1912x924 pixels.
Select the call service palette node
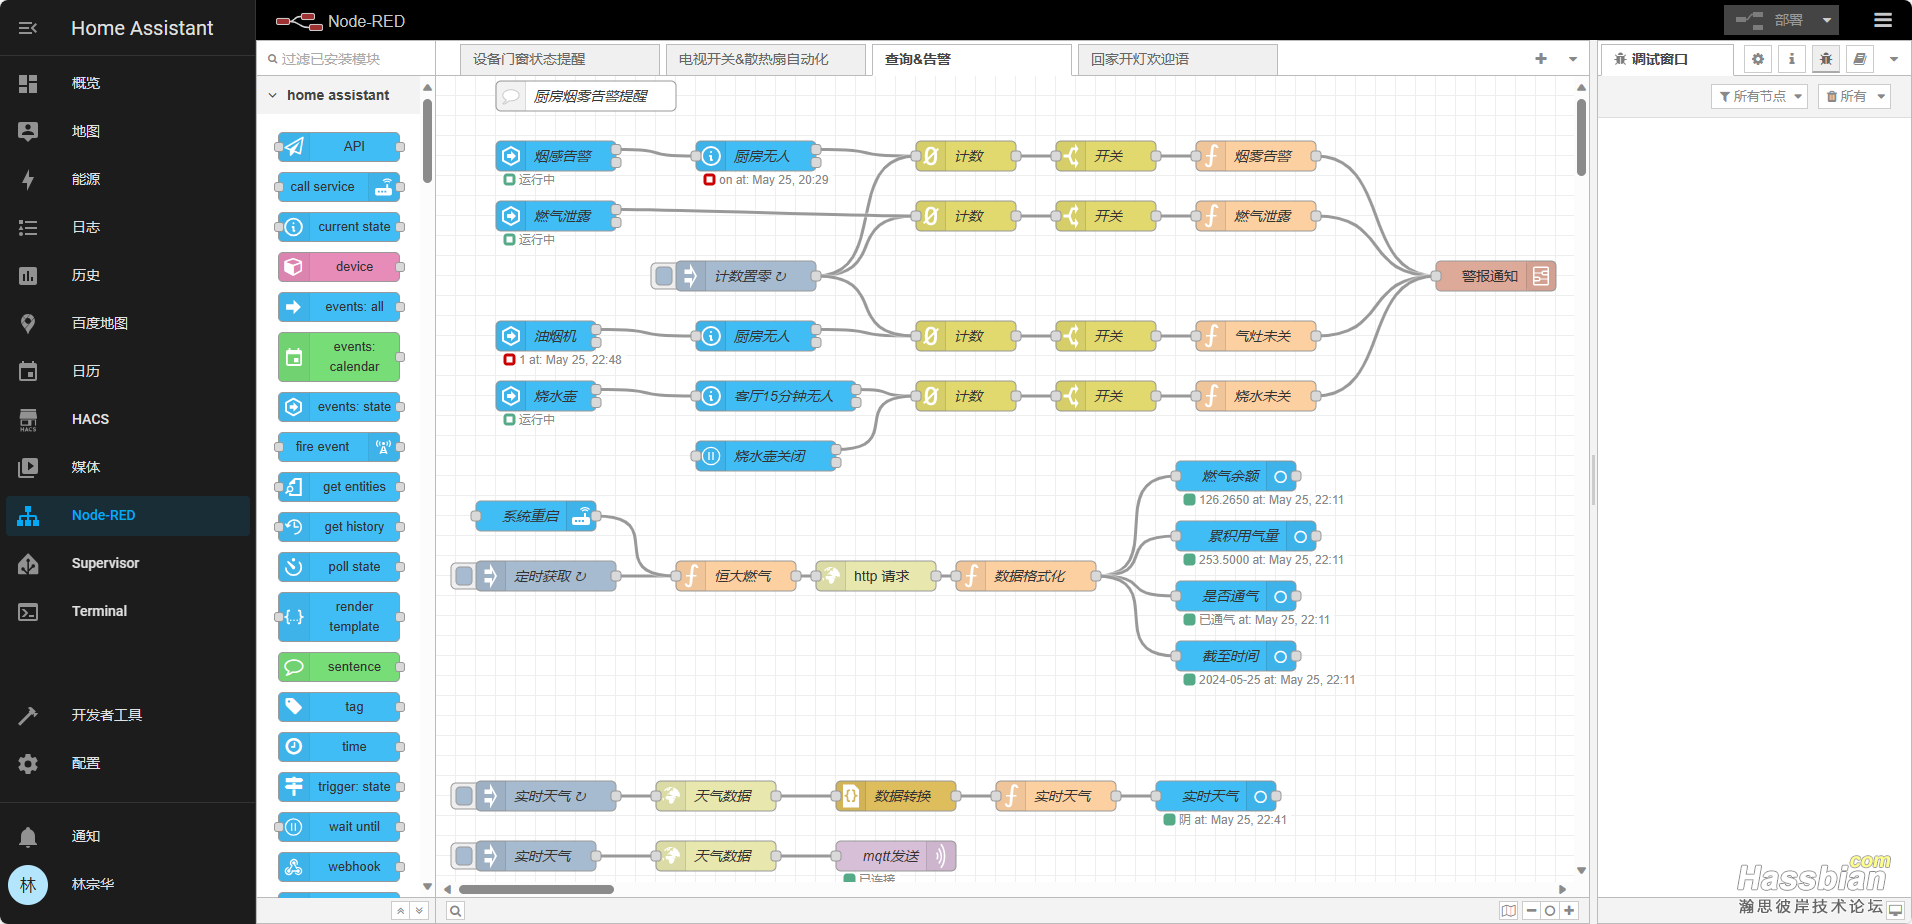tap(339, 186)
